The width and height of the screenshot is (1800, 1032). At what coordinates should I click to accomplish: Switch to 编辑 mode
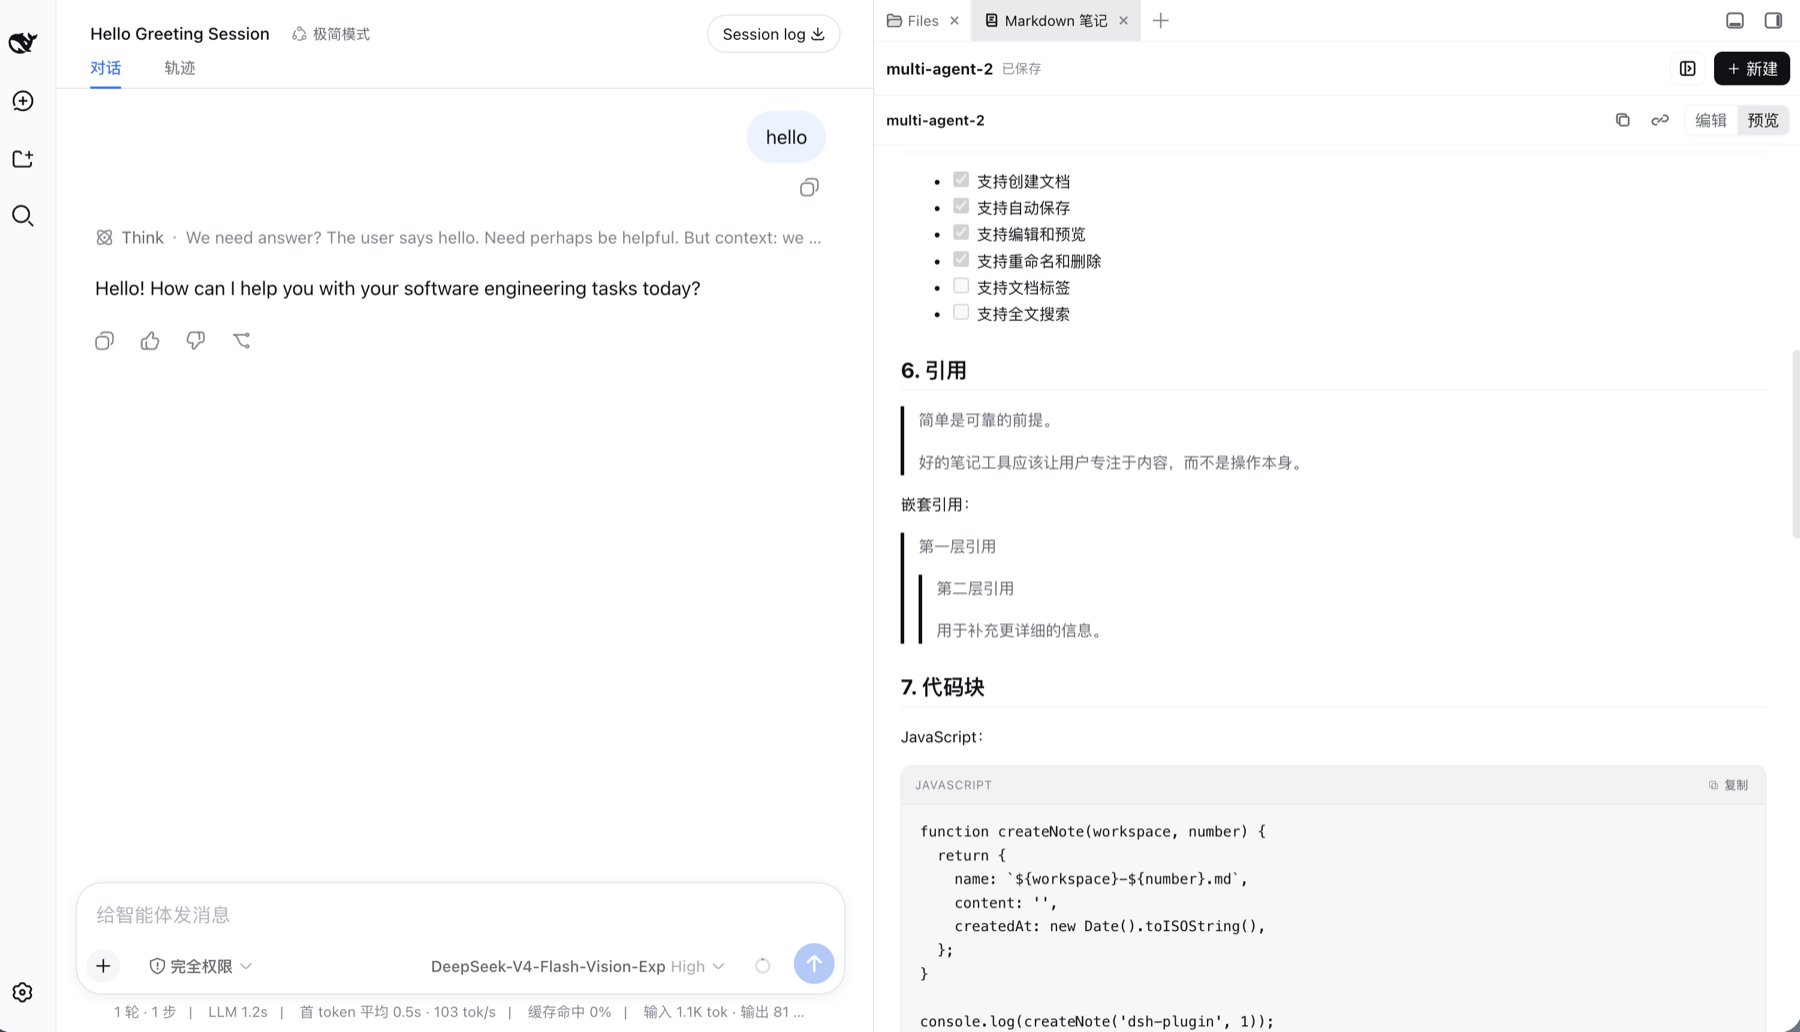point(1711,120)
